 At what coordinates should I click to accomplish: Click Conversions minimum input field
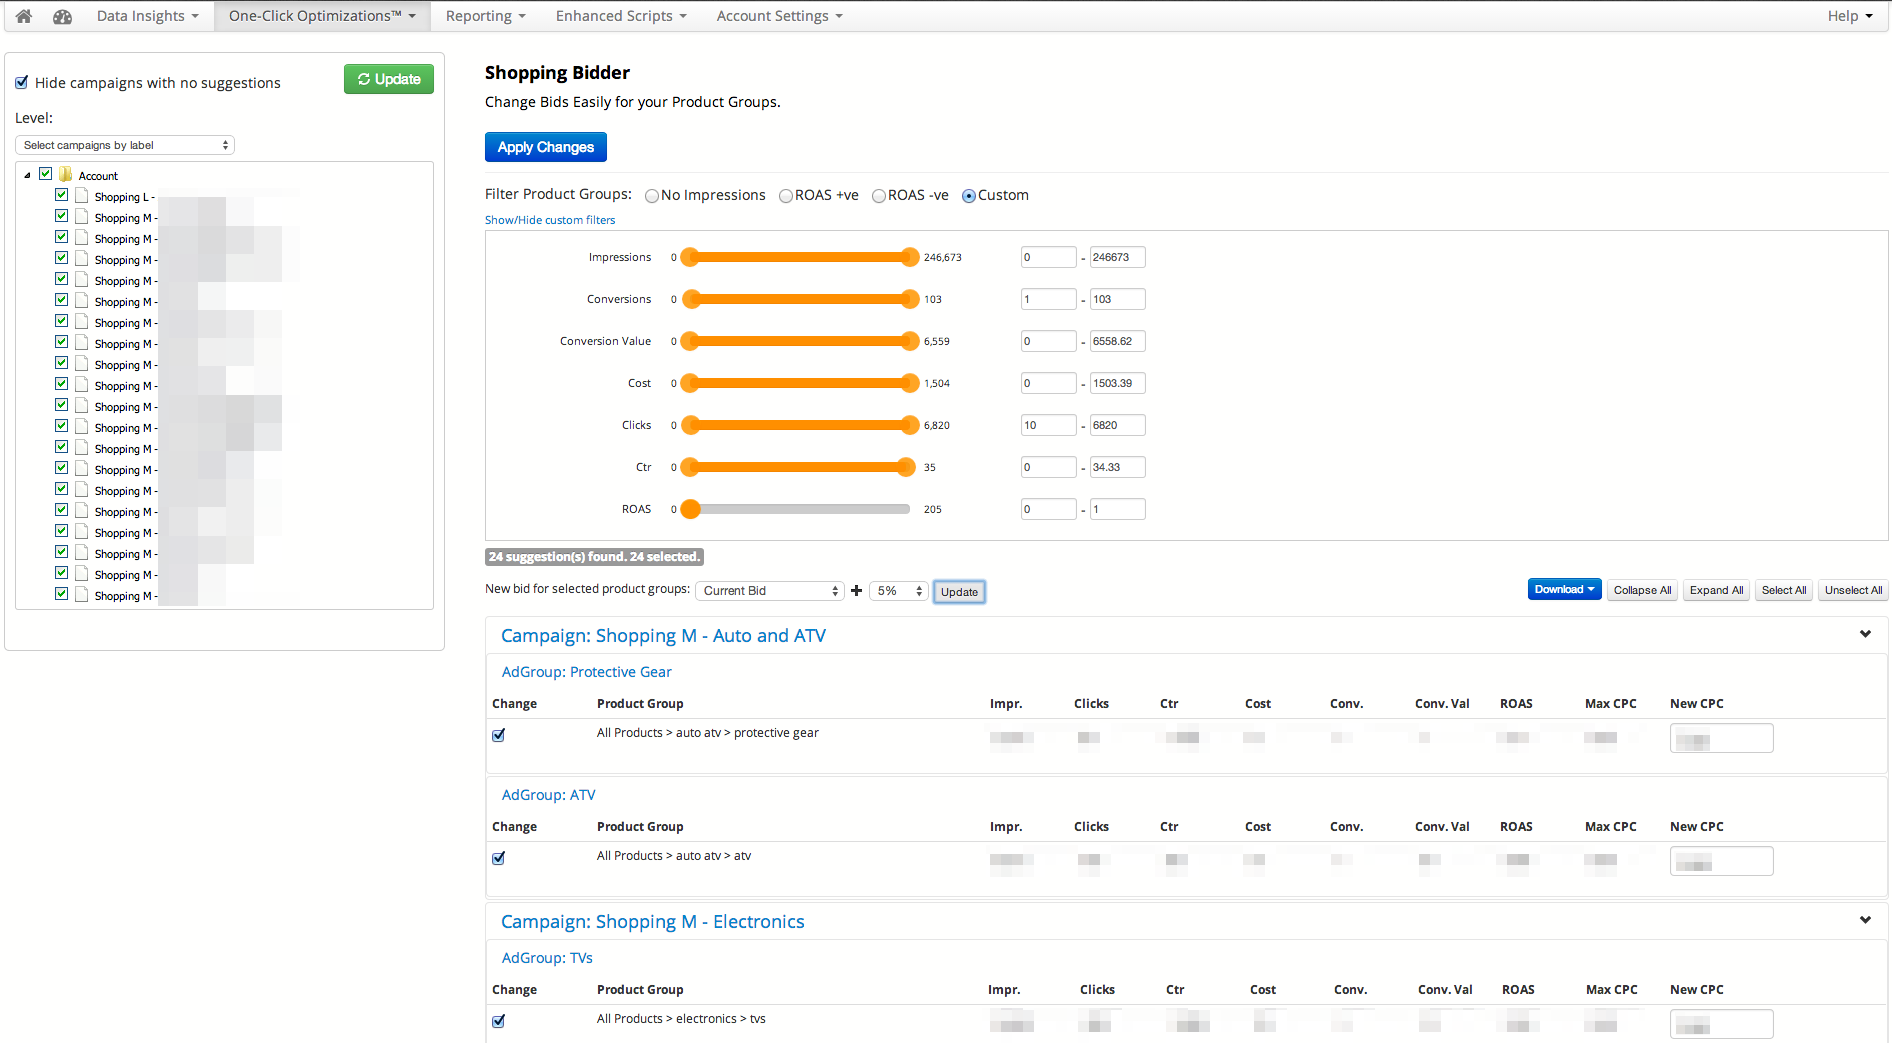point(1048,299)
